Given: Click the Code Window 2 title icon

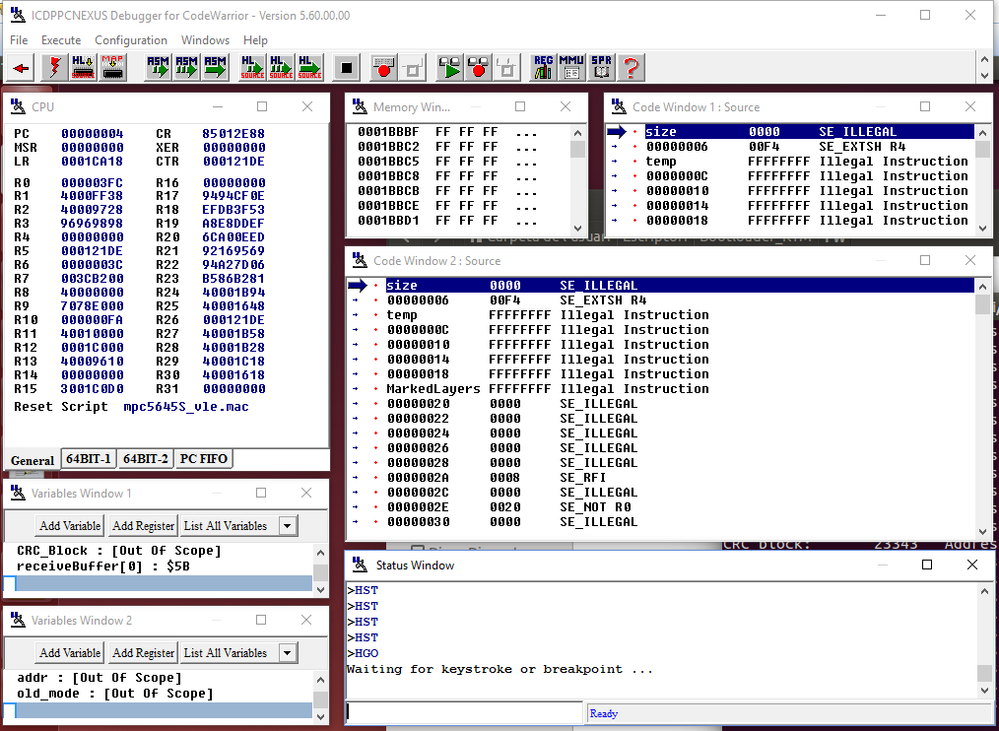Looking at the screenshot, I should pyautogui.click(x=360, y=260).
